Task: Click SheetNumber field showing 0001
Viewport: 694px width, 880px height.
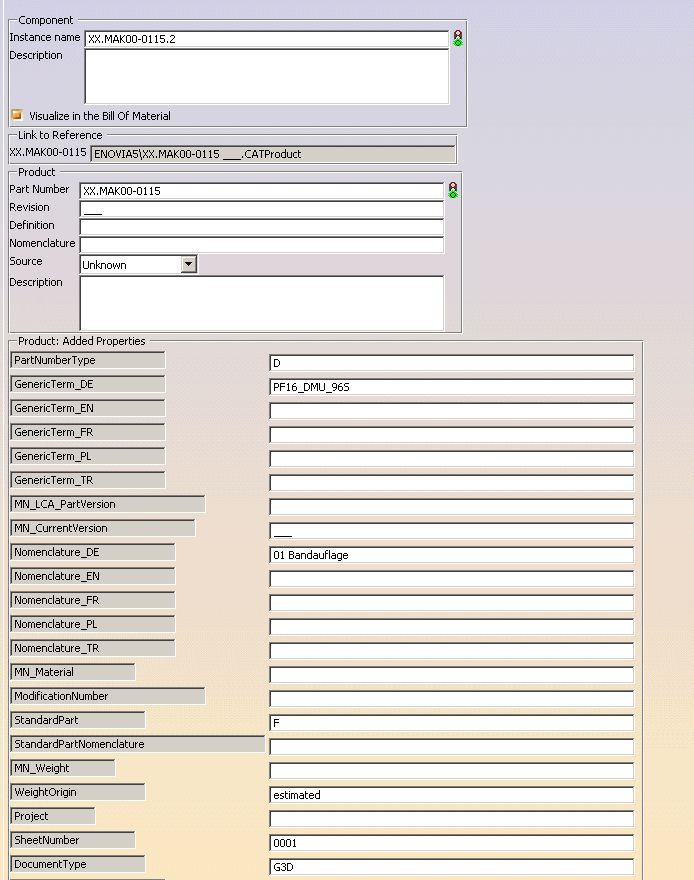Action: (x=452, y=843)
